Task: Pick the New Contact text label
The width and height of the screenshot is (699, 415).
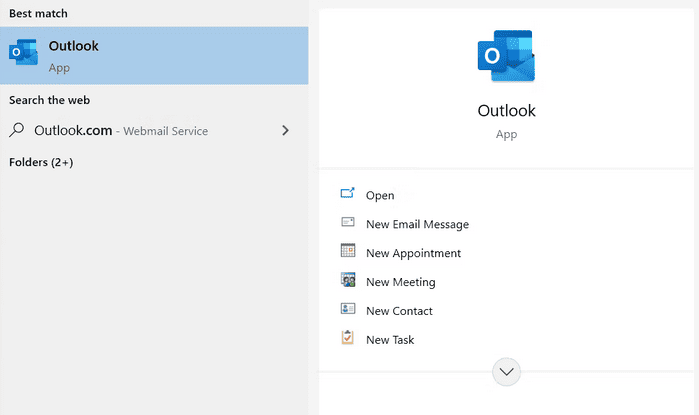Action: [399, 311]
